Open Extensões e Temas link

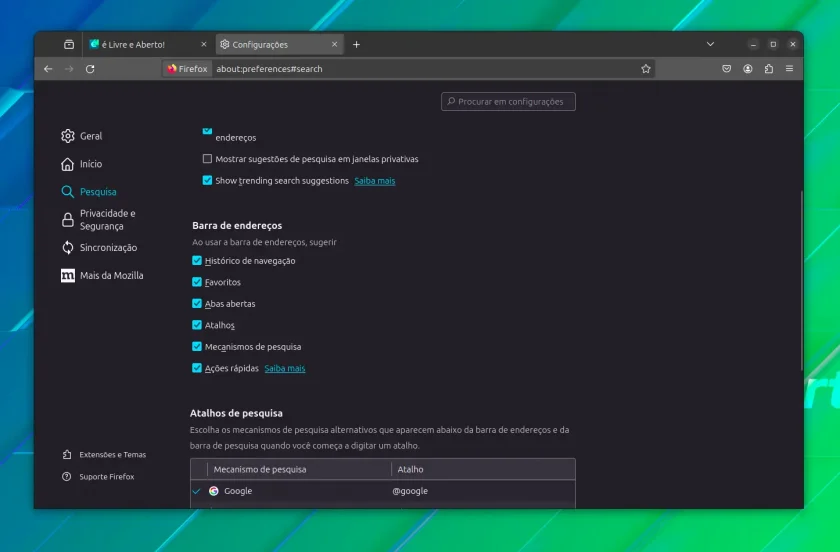(x=104, y=454)
